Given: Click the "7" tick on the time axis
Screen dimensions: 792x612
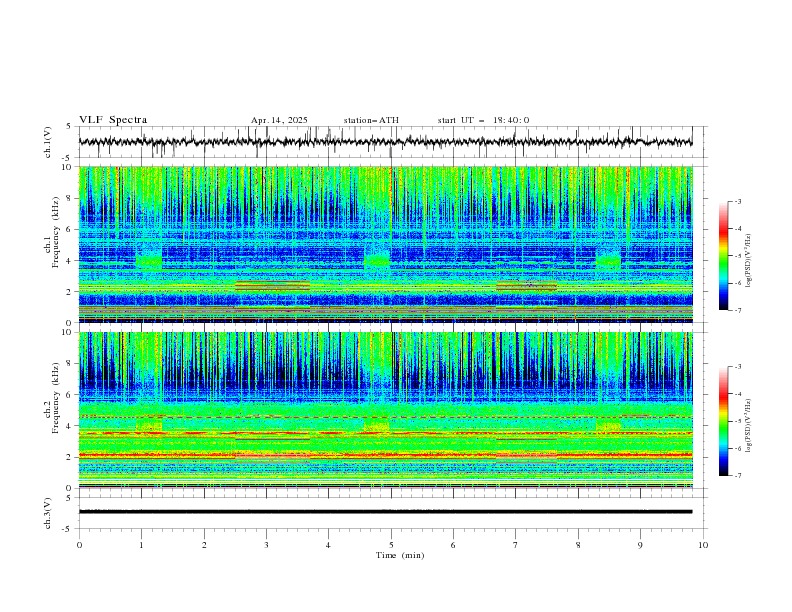Looking at the screenshot, I should click(515, 545).
